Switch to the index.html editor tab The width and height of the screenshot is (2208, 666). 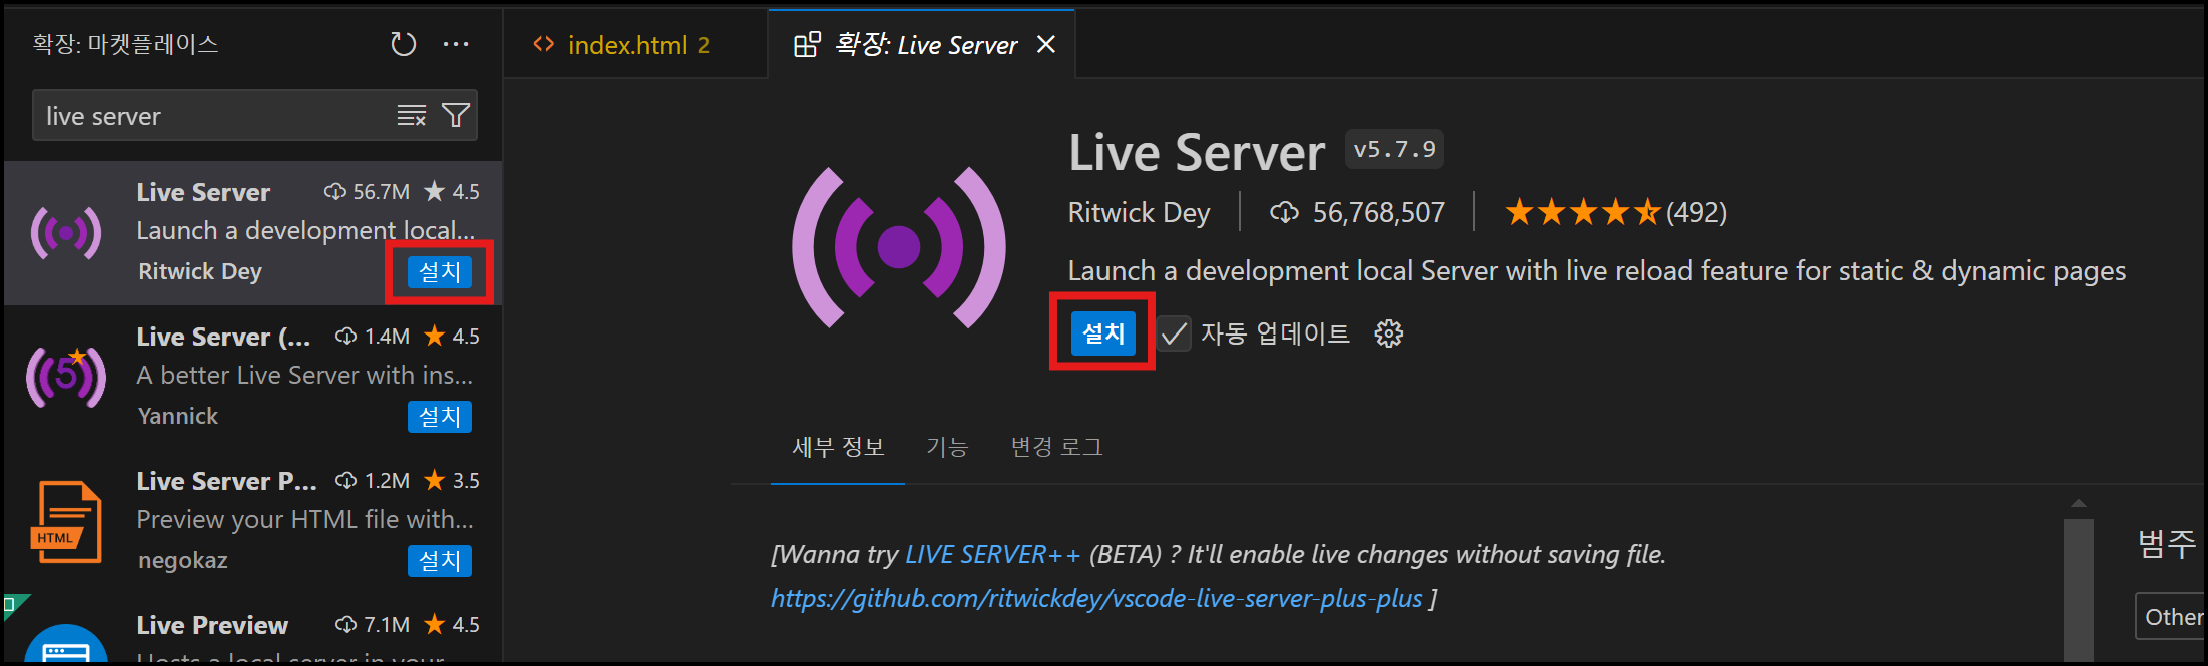636,45
